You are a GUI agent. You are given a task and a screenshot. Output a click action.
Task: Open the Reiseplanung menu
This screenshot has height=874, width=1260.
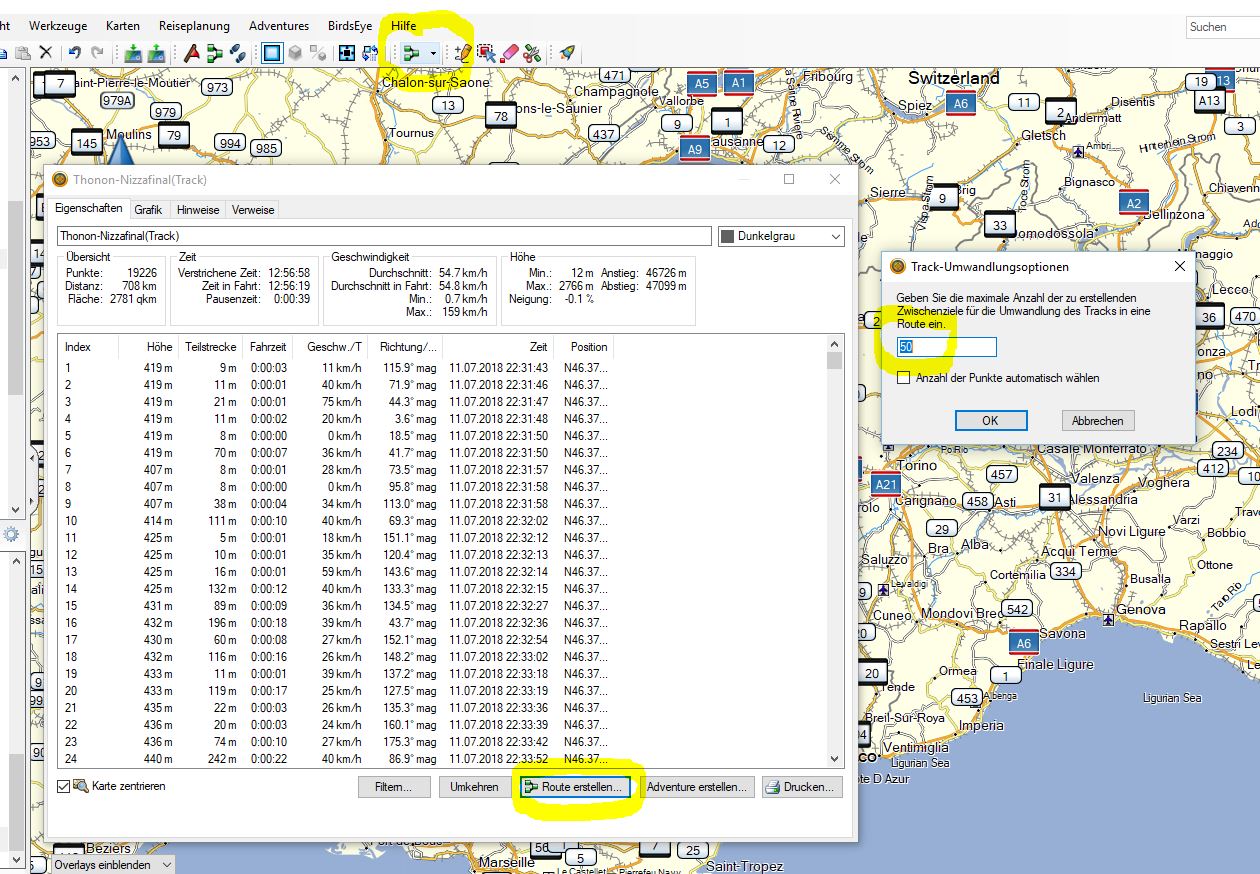point(194,26)
